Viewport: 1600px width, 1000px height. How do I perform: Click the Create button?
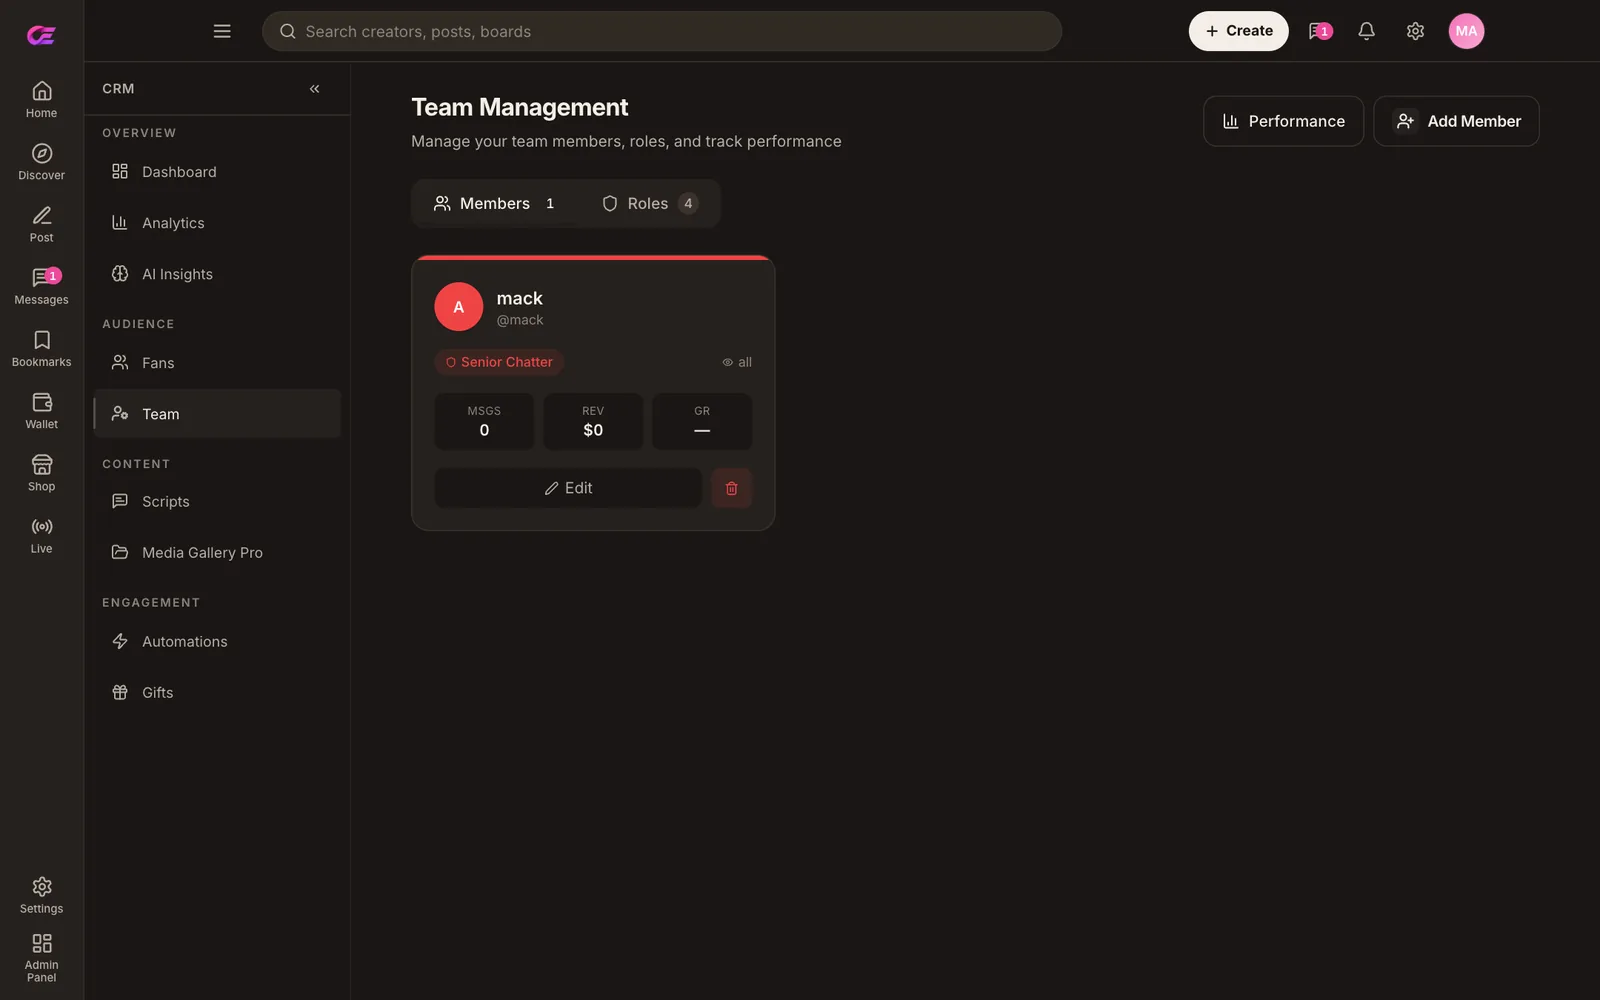(1238, 31)
